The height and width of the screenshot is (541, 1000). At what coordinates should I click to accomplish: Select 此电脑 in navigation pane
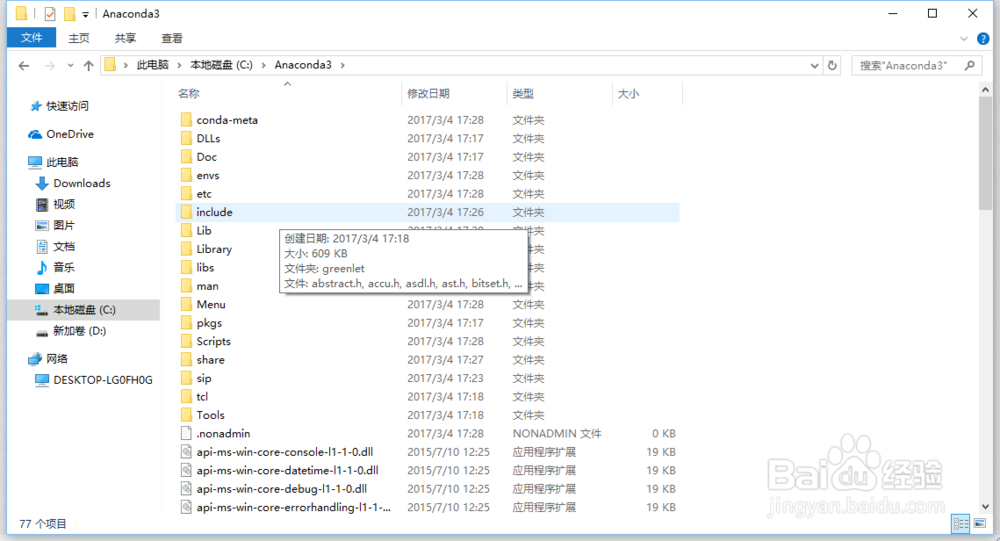coord(54,162)
